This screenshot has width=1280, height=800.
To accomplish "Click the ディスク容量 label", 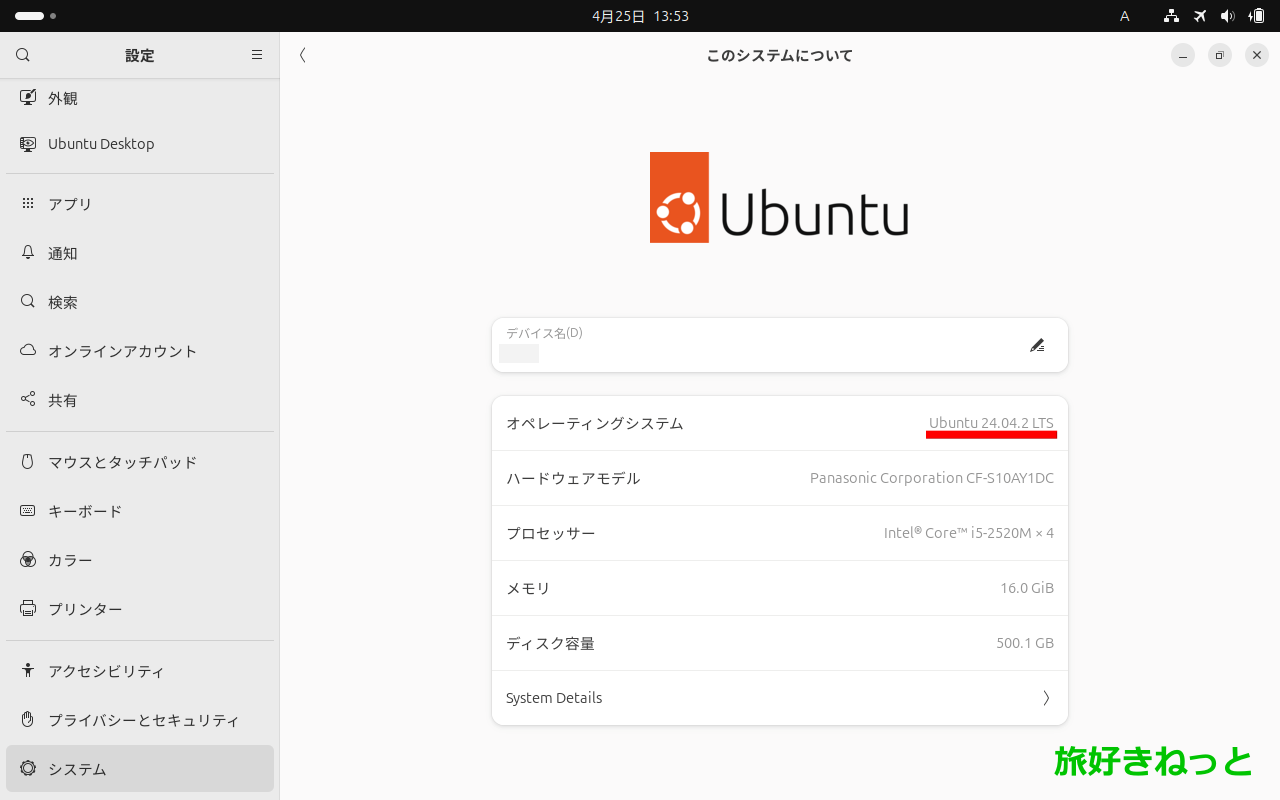I will (551, 643).
